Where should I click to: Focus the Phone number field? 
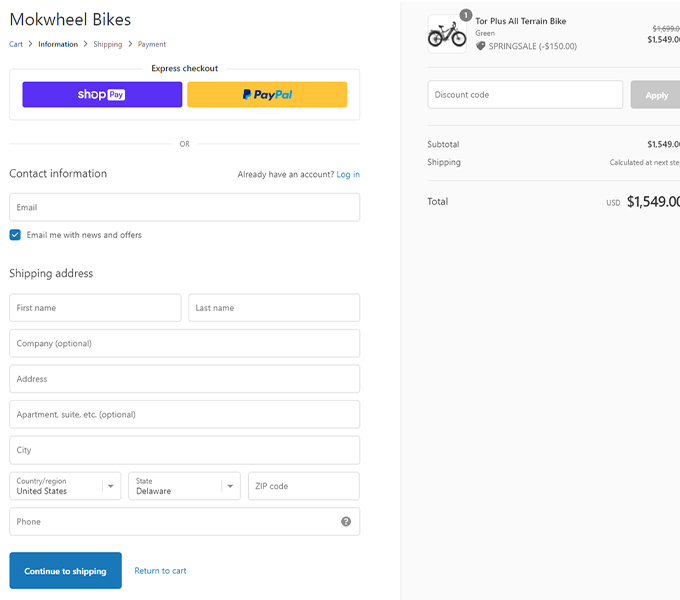[x=185, y=522]
